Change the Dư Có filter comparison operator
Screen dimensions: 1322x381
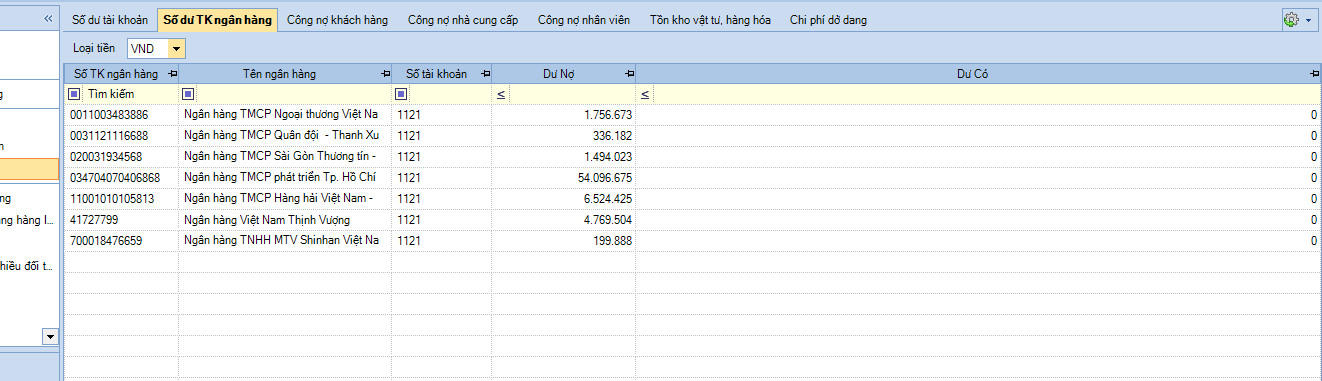[645, 94]
